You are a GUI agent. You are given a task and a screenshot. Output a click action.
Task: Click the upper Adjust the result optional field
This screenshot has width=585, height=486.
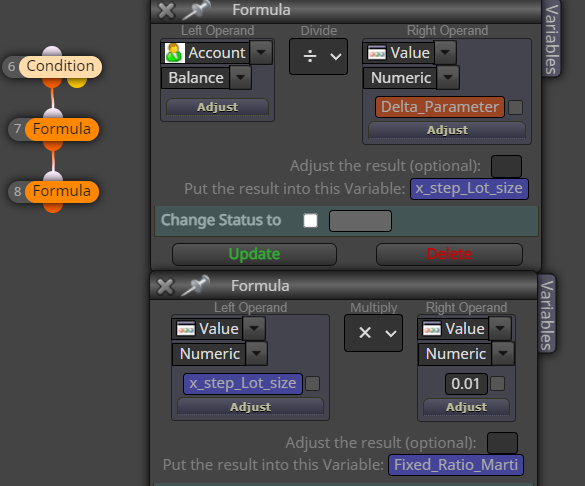tap(506, 166)
